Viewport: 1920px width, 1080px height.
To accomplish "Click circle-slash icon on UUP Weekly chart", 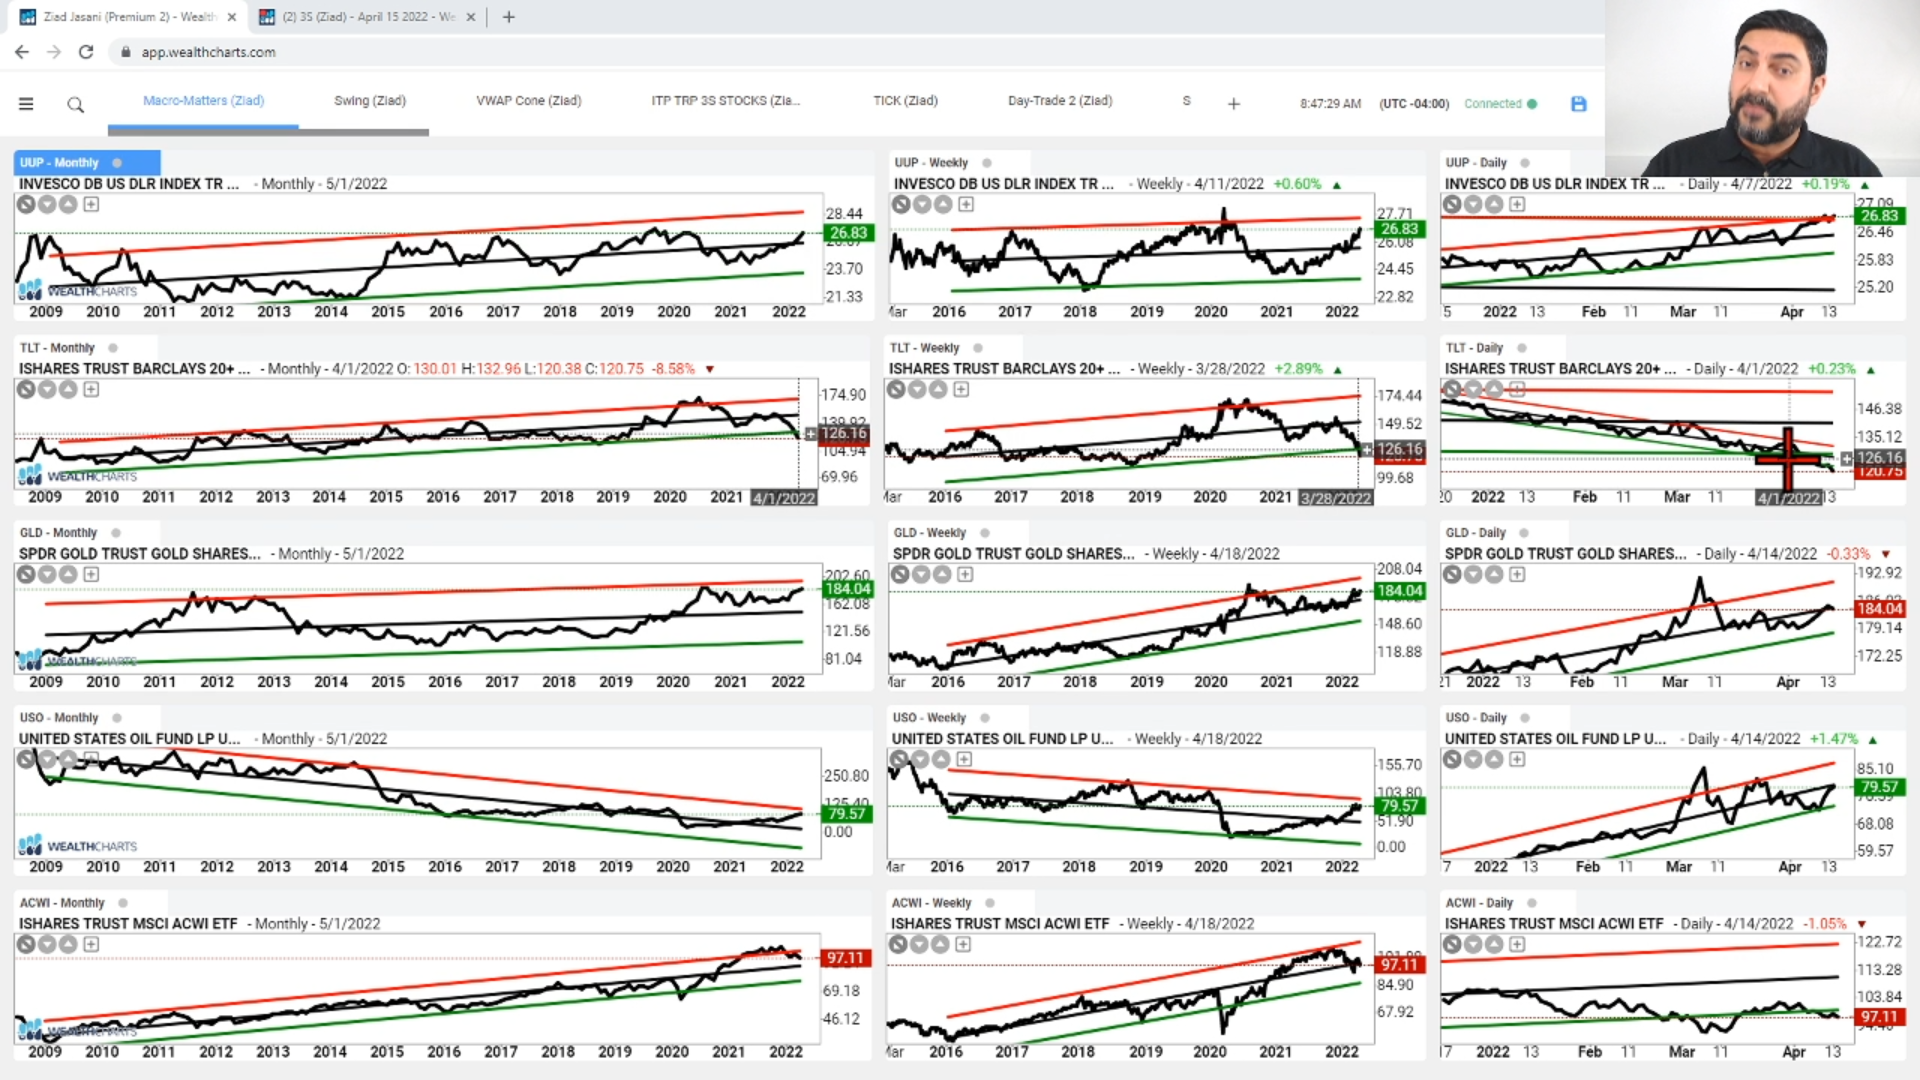I will [901, 204].
